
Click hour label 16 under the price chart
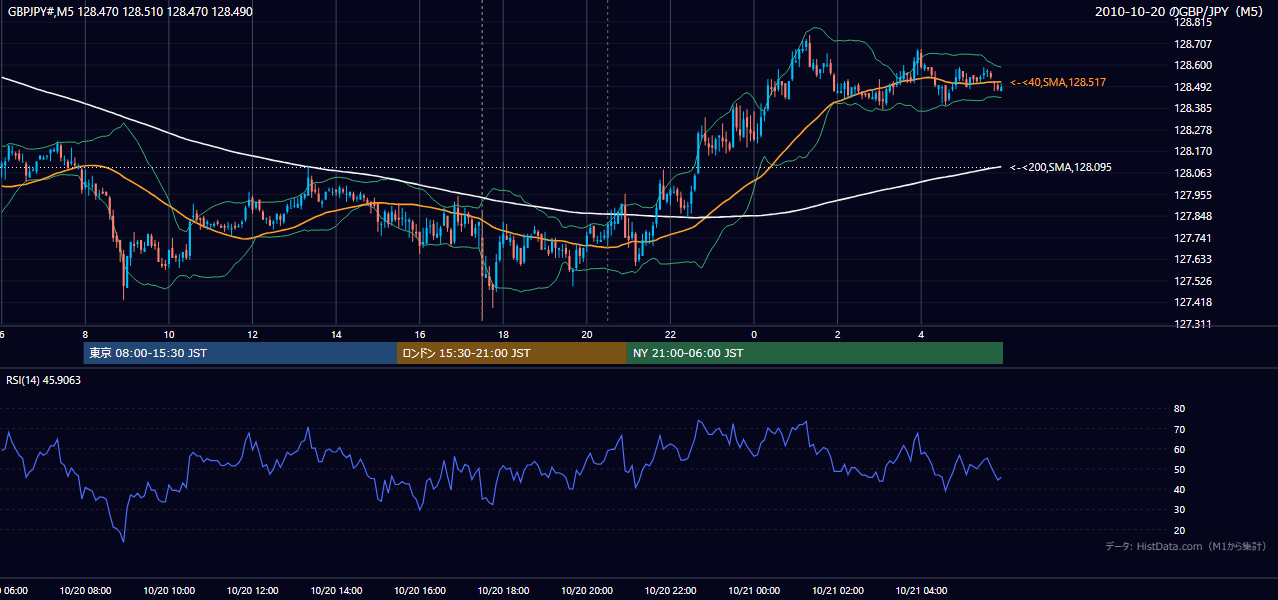click(x=420, y=334)
